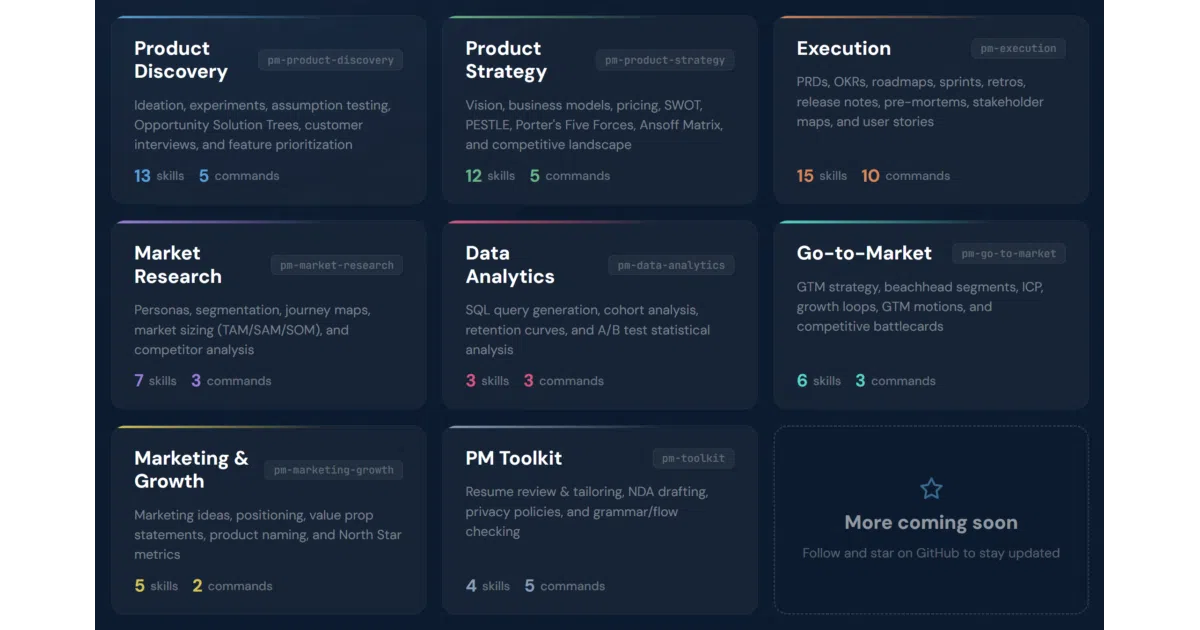1200x630 pixels.
Task: Open the Product Strategy card title
Action: coord(506,60)
